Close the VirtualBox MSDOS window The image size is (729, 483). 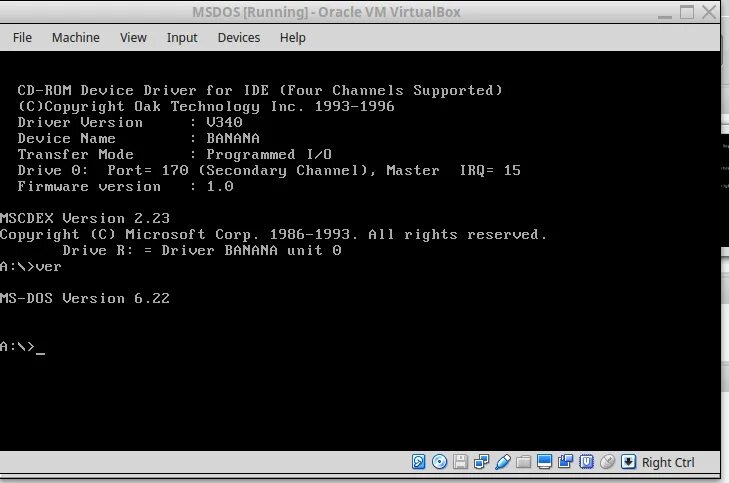(x=709, y=12)
